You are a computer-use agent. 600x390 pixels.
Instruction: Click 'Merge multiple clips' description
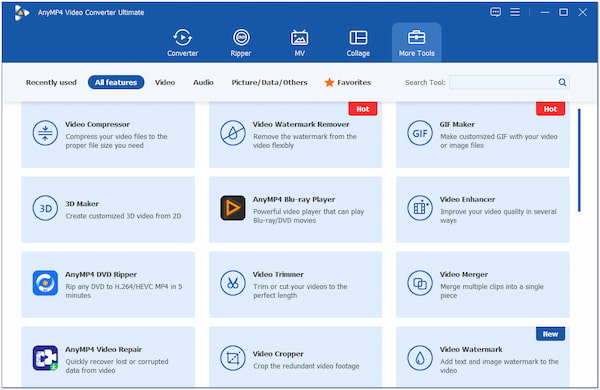coord(492,291)
